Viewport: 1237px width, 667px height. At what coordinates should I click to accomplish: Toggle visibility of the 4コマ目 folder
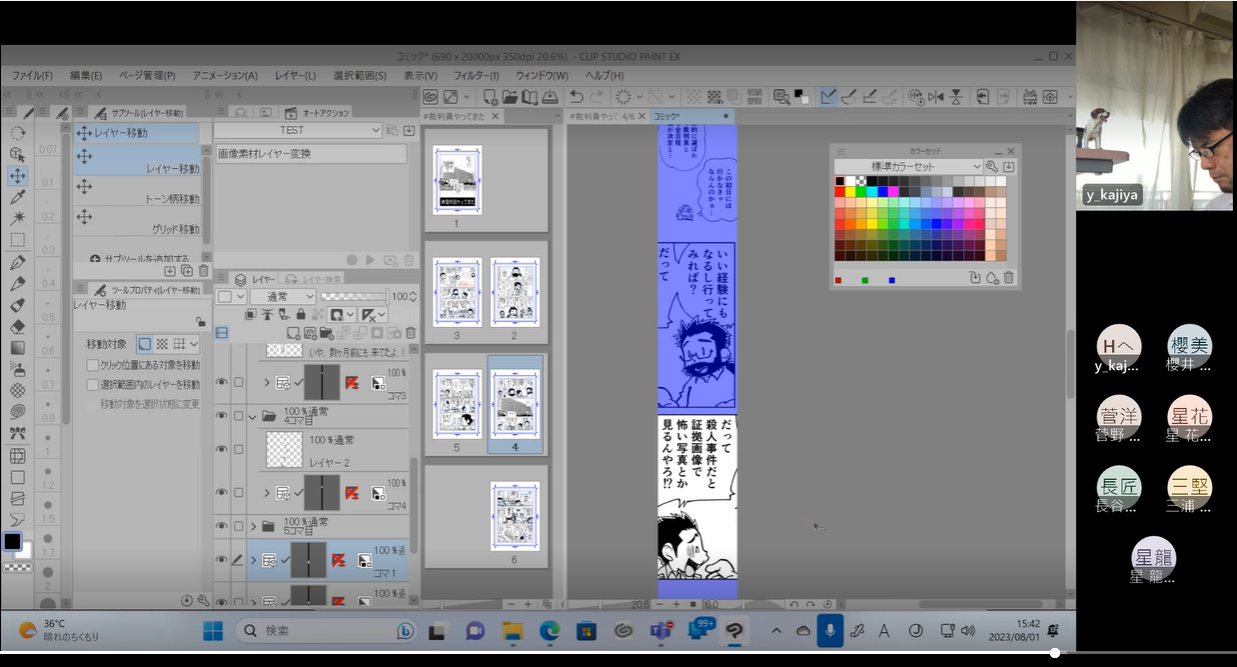(x=221, y=415)
